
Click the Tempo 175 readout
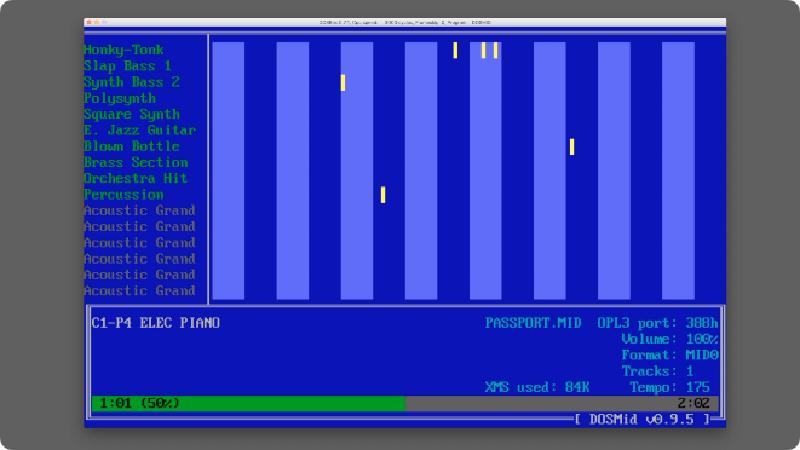point(670,387)
